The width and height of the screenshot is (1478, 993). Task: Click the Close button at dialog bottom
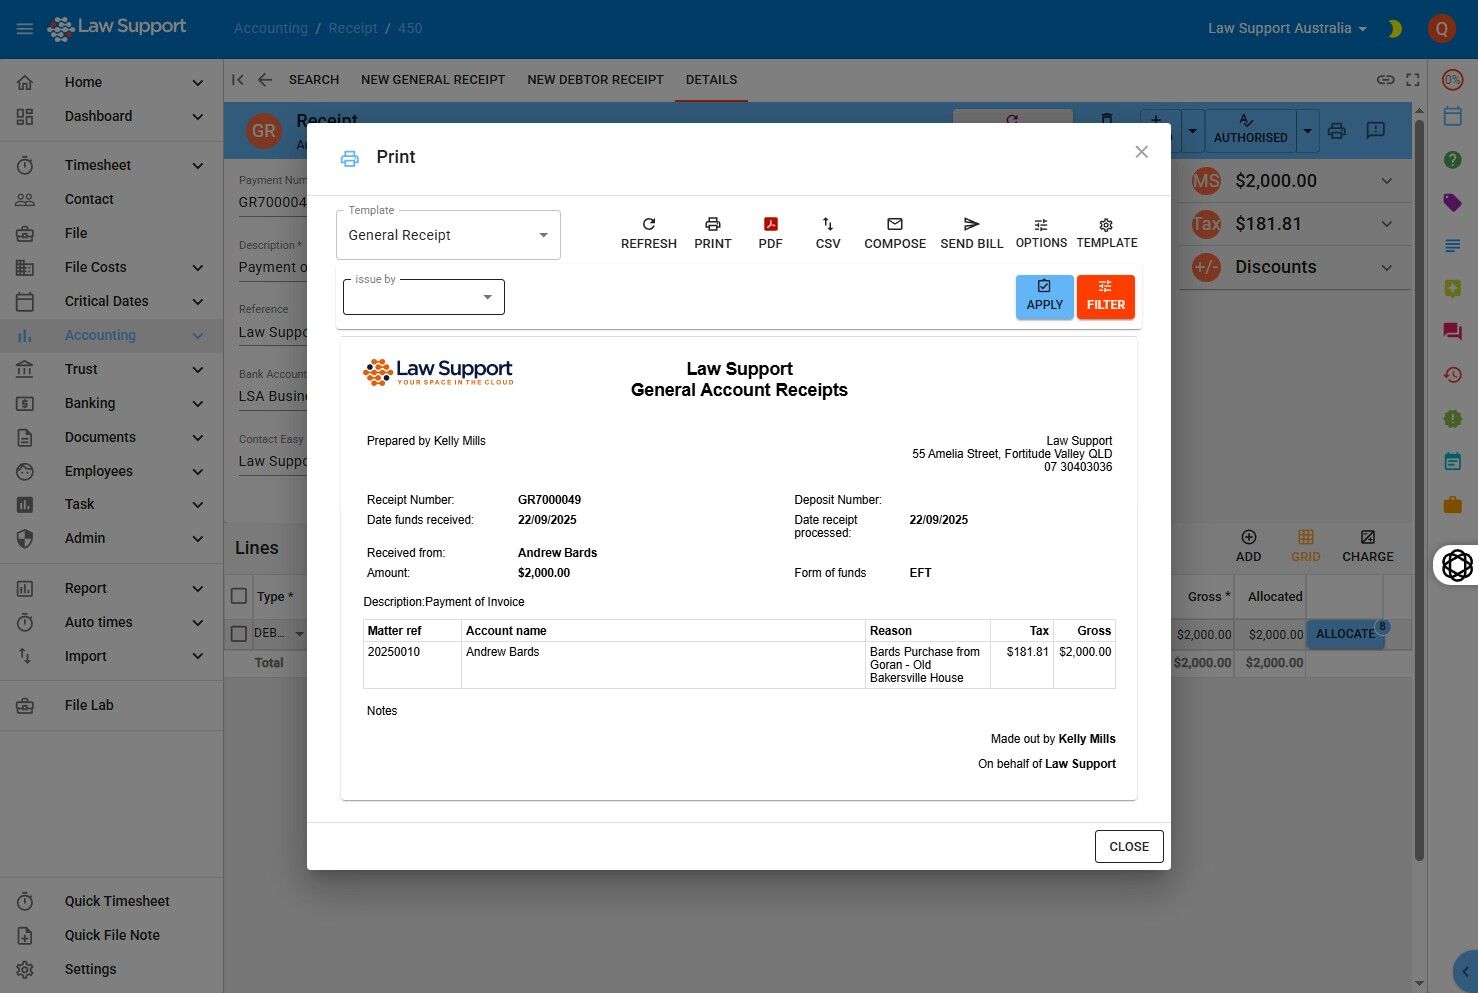[x=1129, y=846]
